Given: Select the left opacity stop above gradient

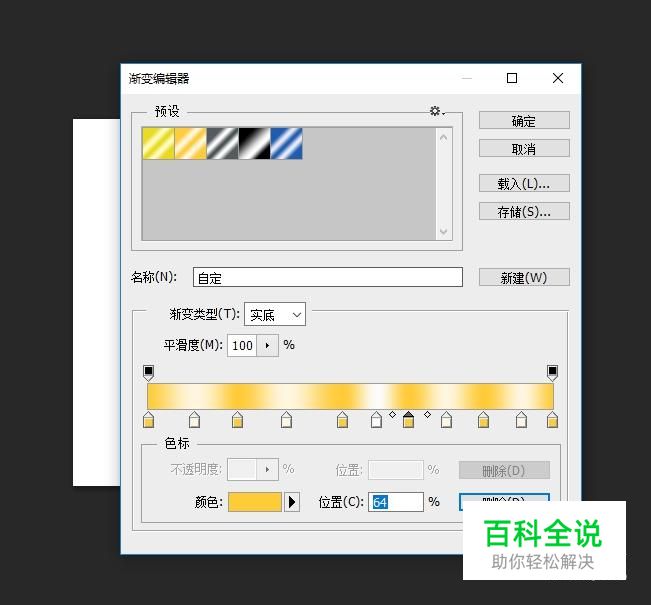Looking at the screenshot, I should 148,372.
